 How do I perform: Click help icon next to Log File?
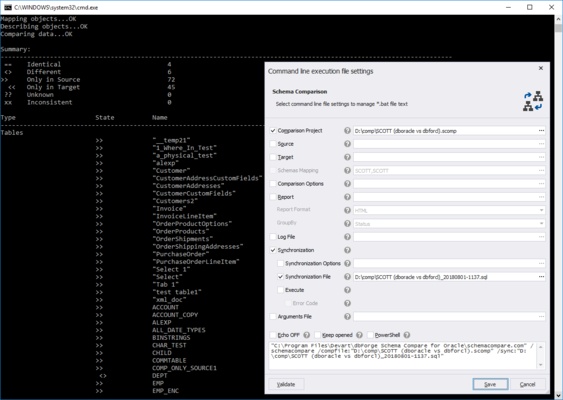point(347,237)
